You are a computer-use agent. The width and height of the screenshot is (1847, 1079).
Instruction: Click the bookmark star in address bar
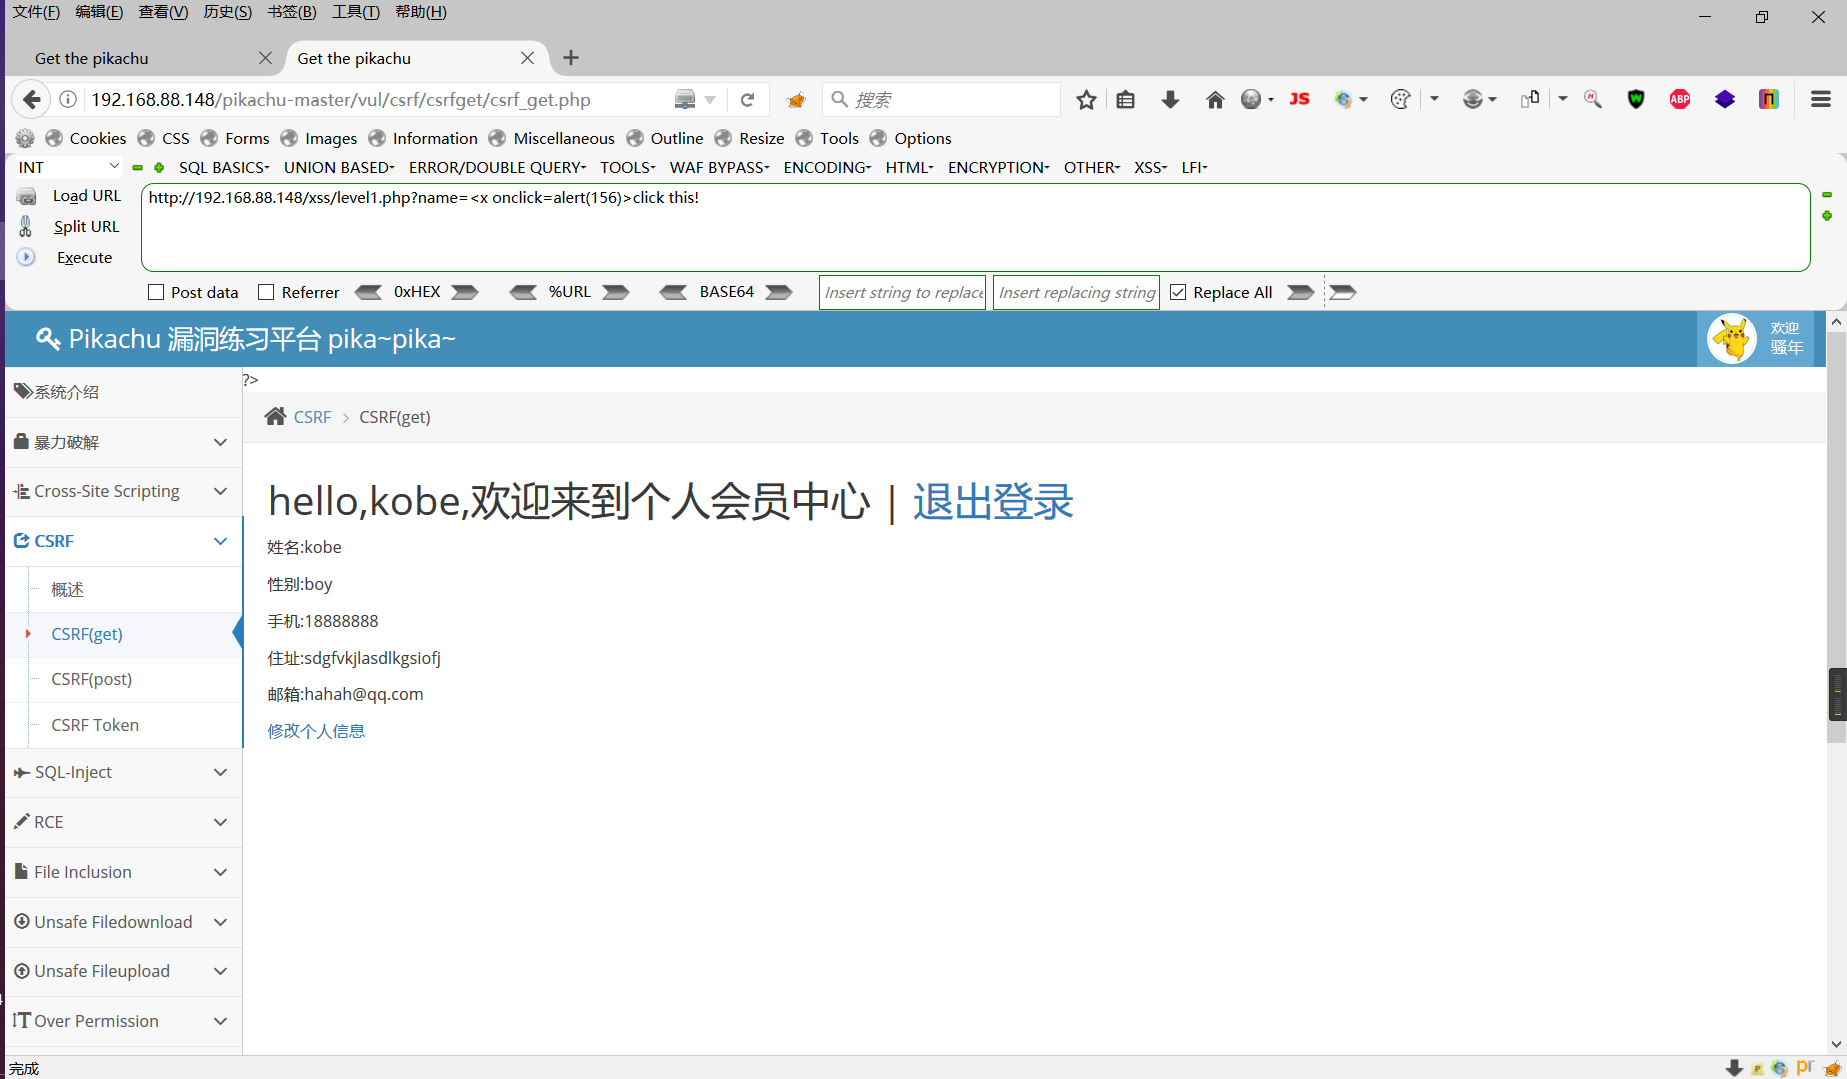1086,99
